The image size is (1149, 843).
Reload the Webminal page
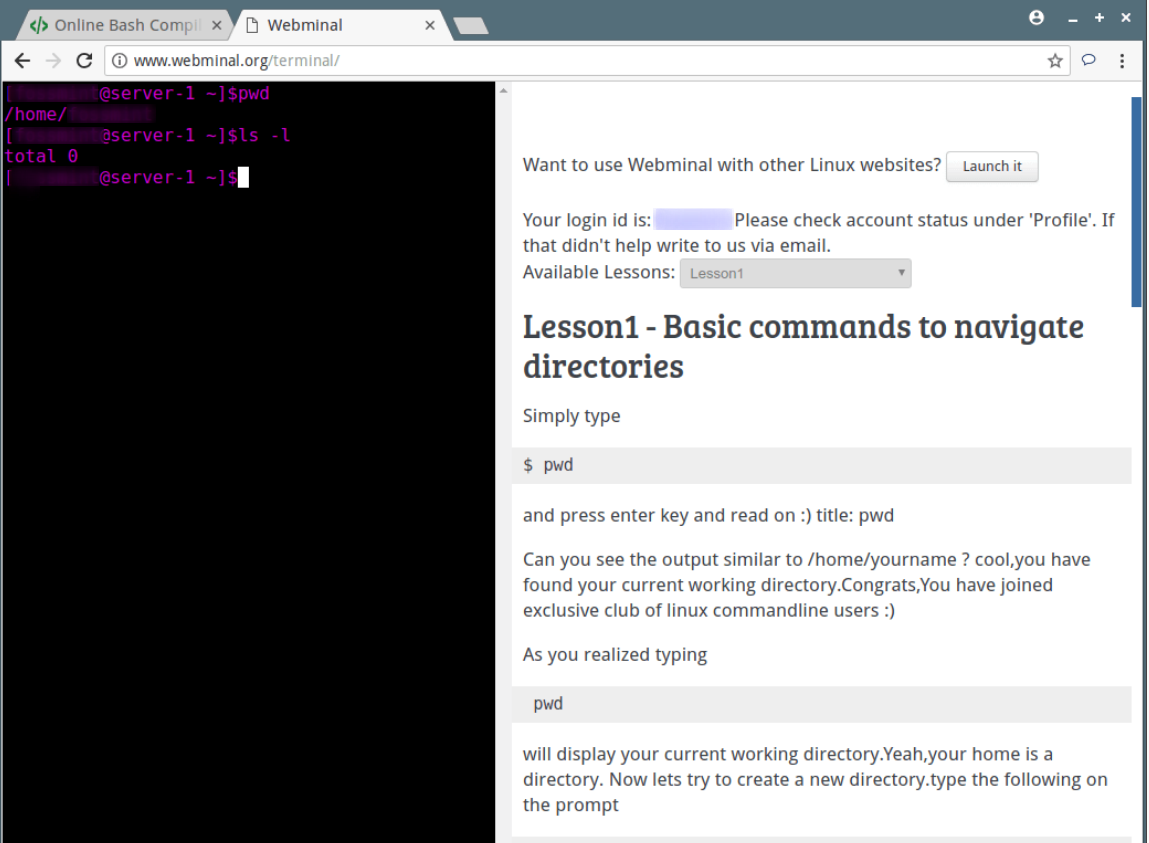84,61
